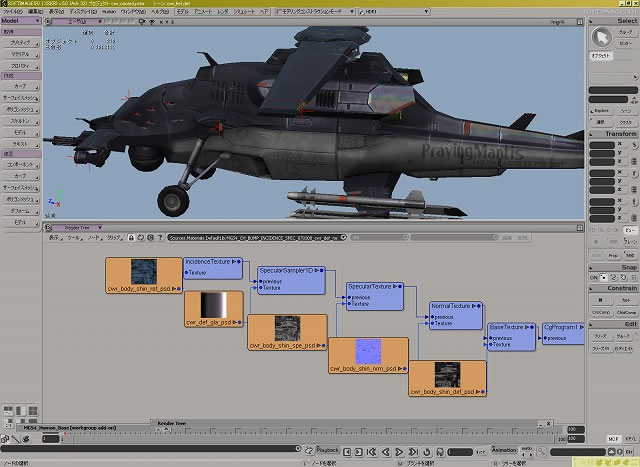This screenshot has width=640, height=467.
Task: Click the Explore button in Select panel
Action: (601, 110)
